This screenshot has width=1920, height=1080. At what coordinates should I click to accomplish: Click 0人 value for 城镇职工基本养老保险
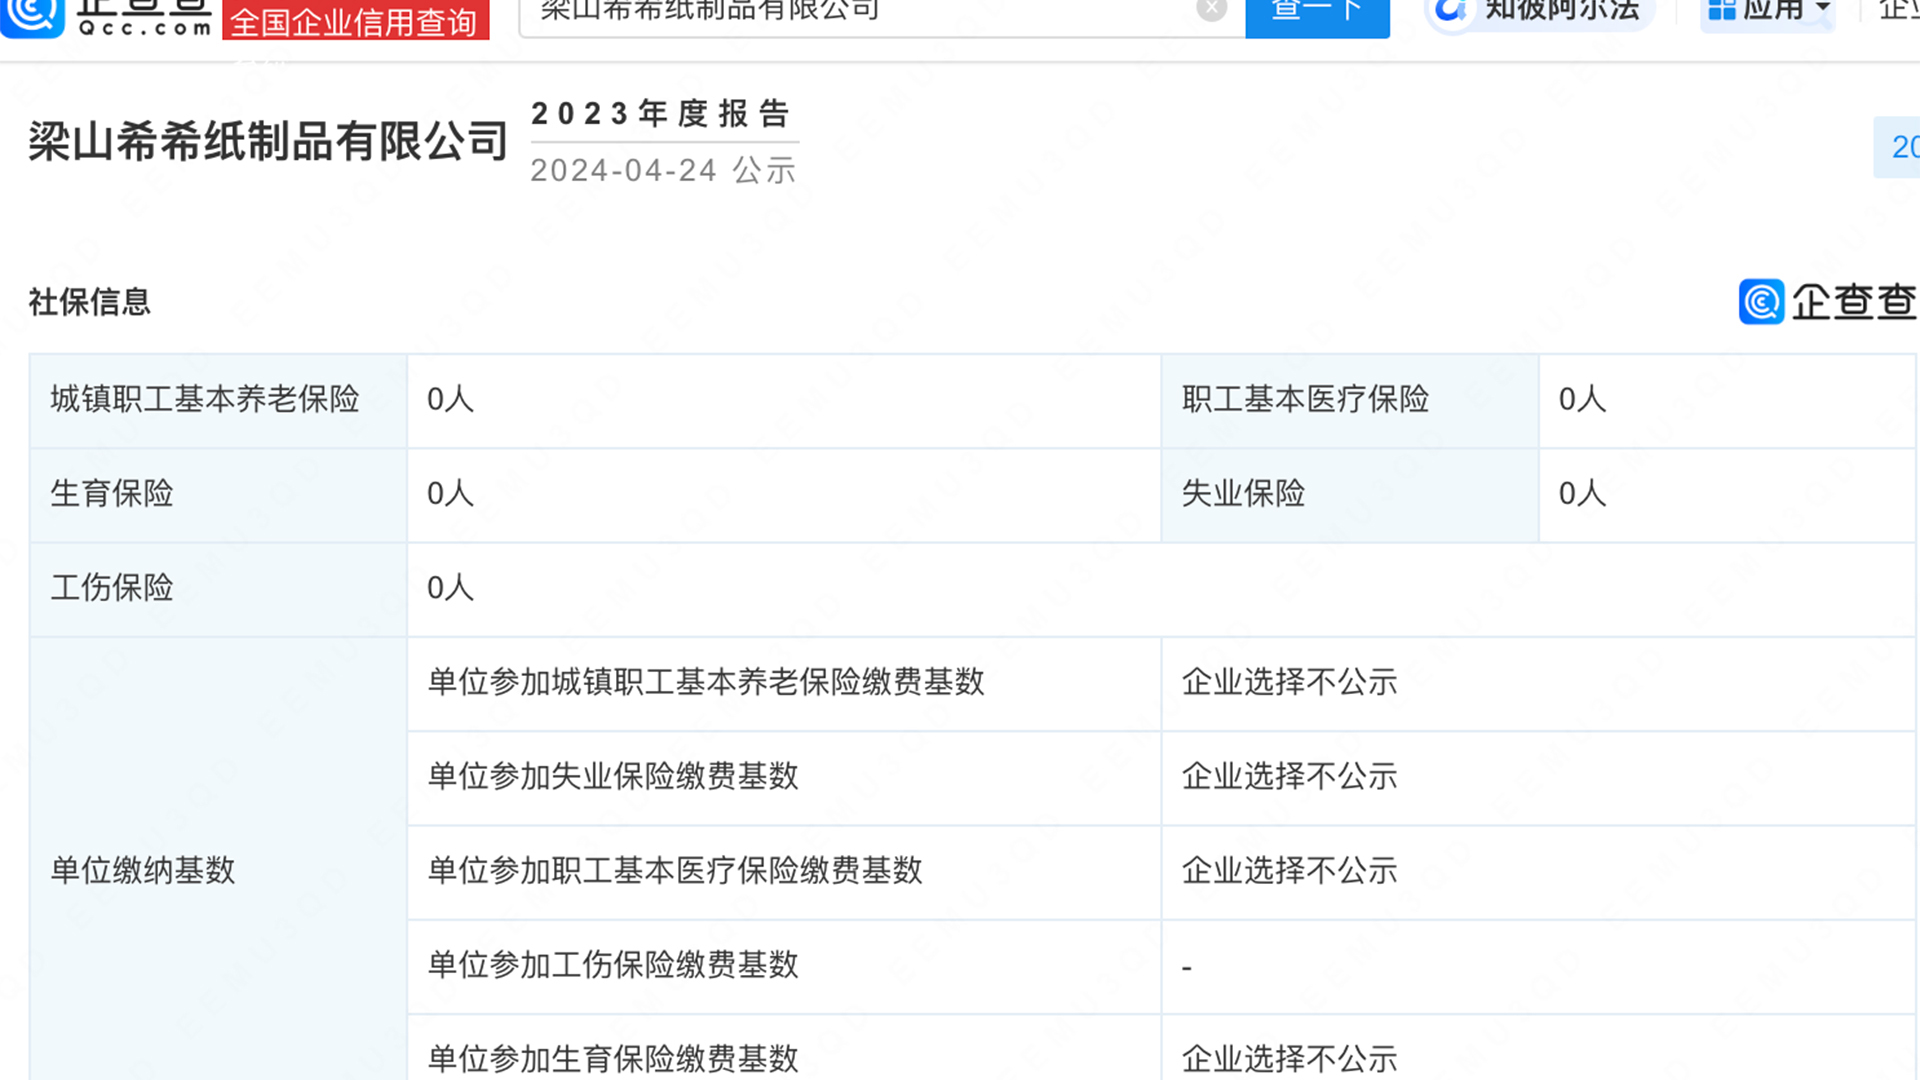point(450,399)
